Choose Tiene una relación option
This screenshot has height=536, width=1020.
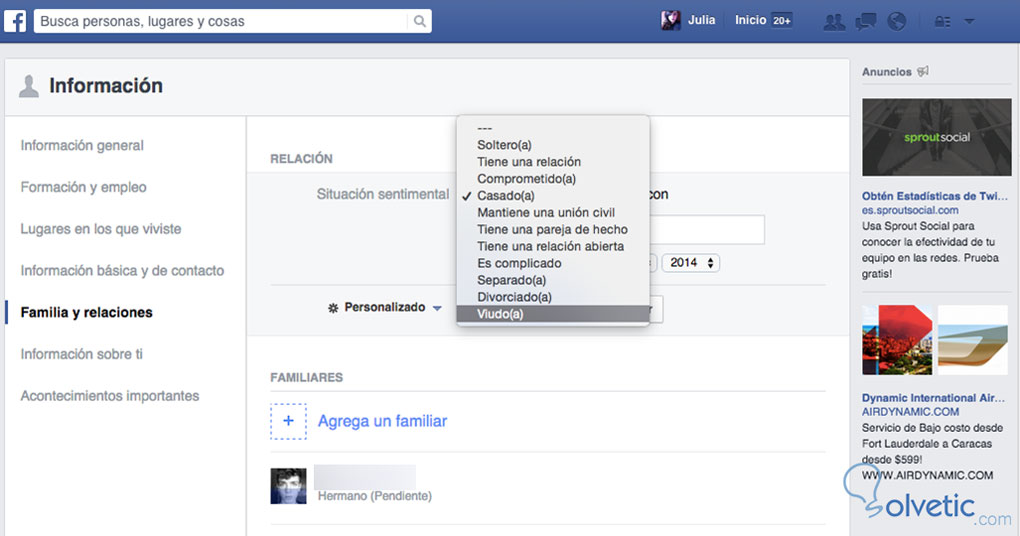553,161
